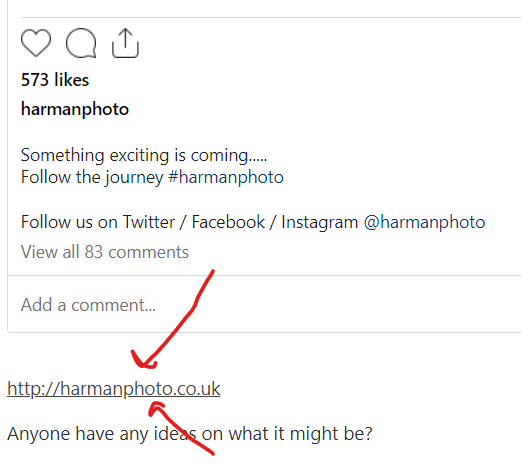Open comments via the speech bubble icon
Viewport: 521px width, 471px height.
coord(81,43)
